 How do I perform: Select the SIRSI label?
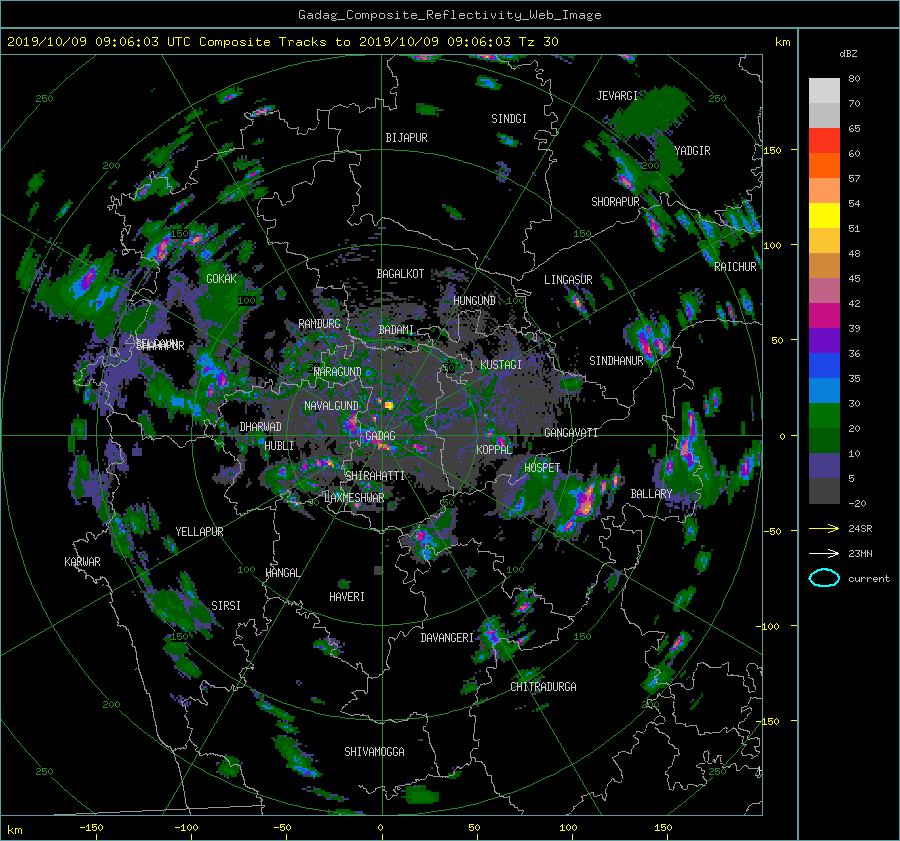(226, 606)
